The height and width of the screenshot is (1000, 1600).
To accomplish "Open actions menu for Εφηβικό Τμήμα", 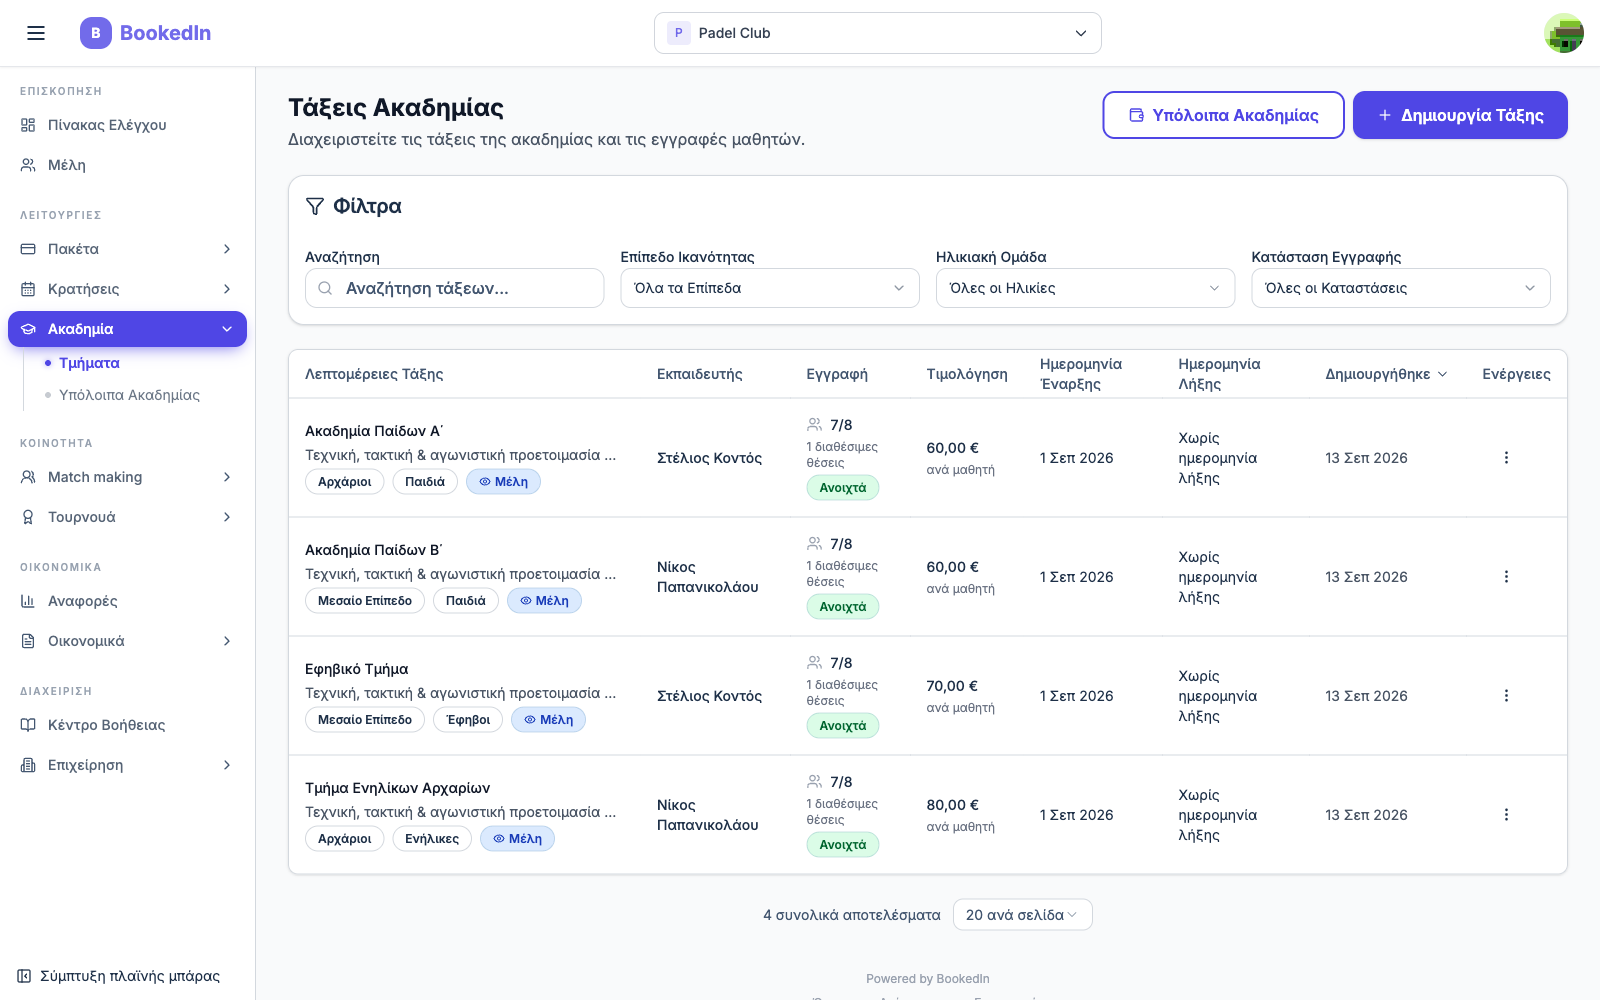I will [1506, 696].
